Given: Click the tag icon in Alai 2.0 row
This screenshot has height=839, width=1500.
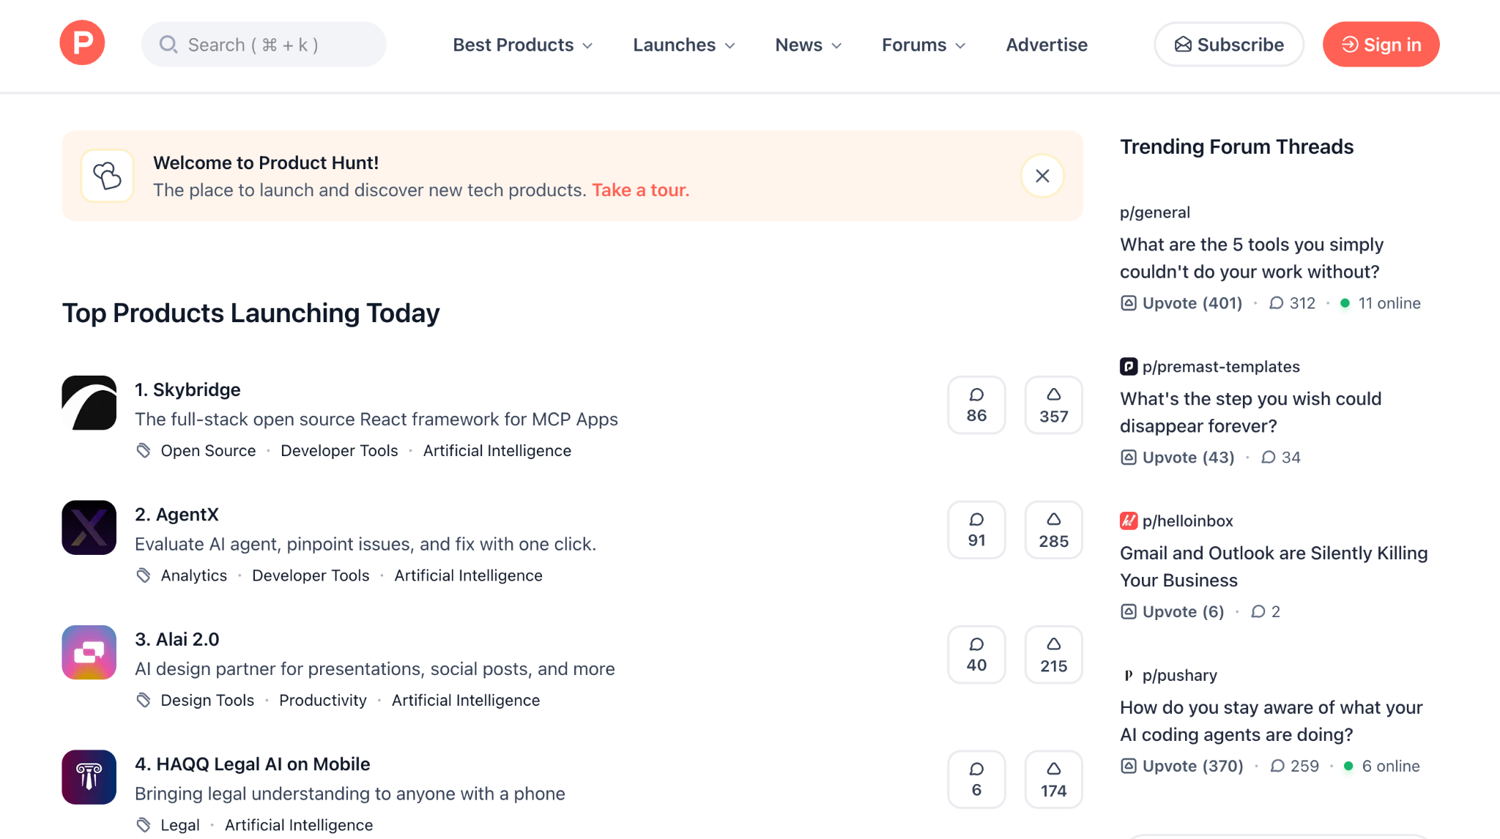Looking at the screenshot, I should [143, 701].
